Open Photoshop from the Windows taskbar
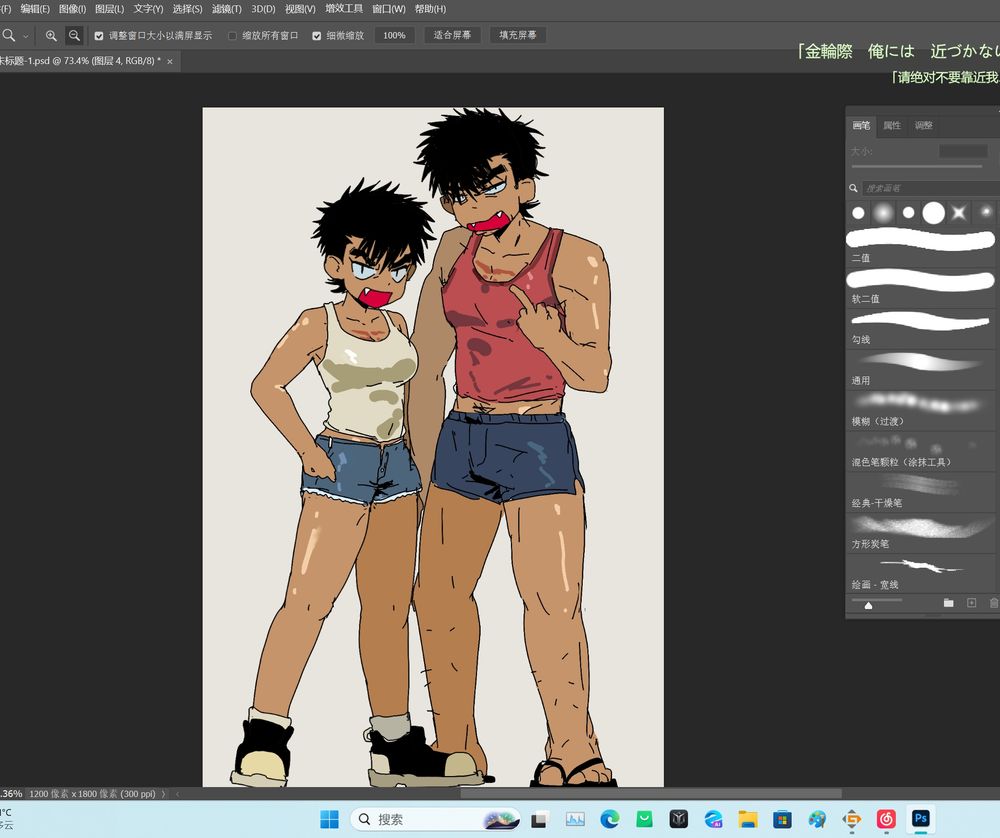The height and width of the screenshot is (838, 1000). [x=921, y=819]
